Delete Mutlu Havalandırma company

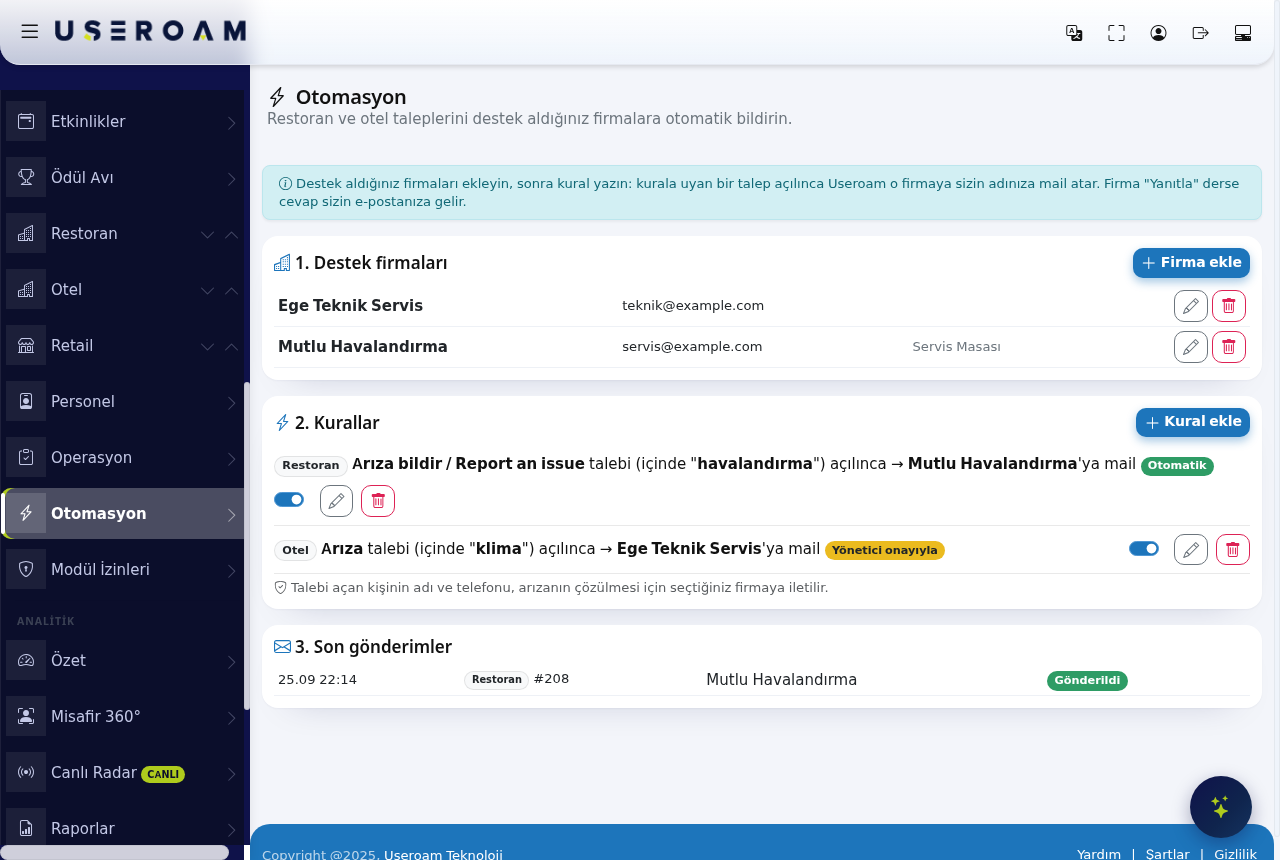click(1229, 347)
